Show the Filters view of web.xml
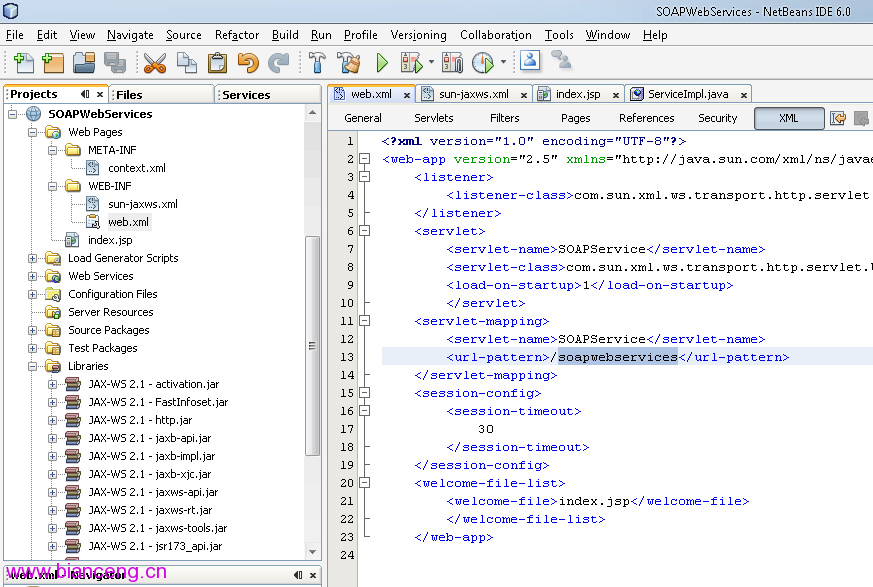Screen dimensions: 873x587 (504, 118)
